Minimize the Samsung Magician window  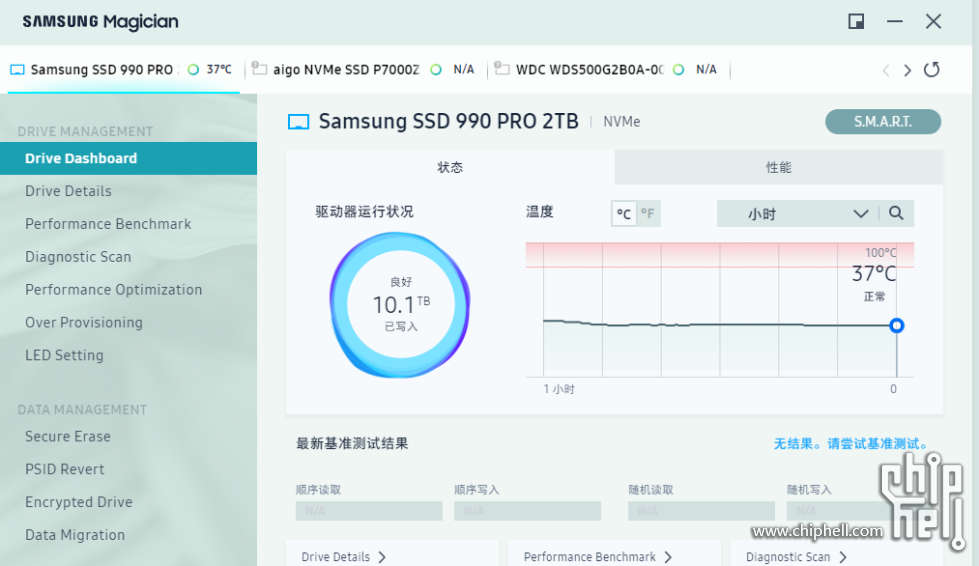pos(895,21)
